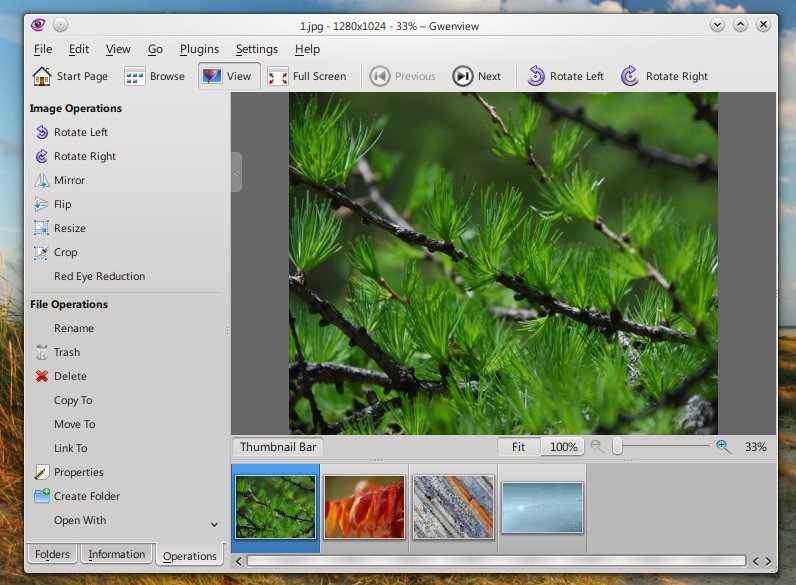Click the right scroll arrow of thumbnail bar

768,561
